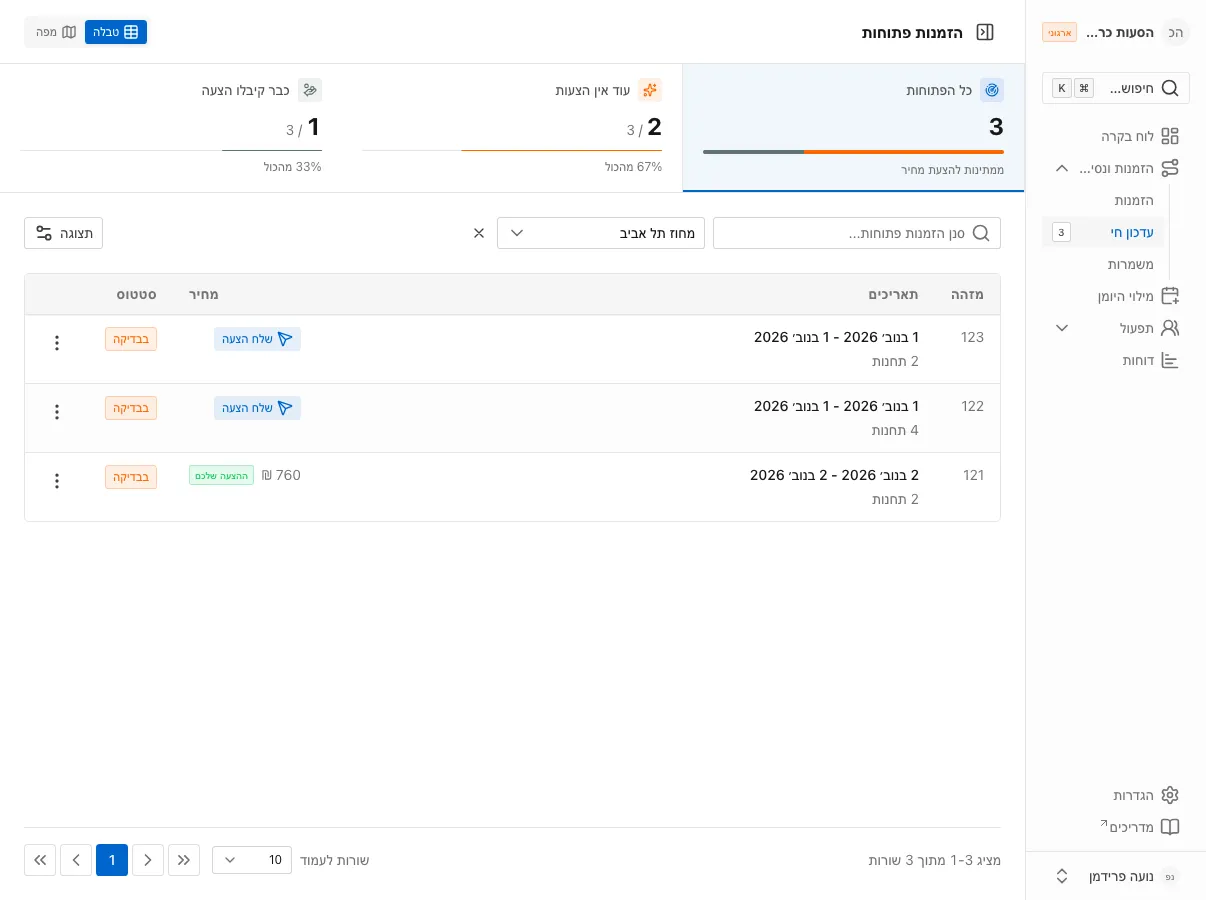Image resolution: width=1206 pixels, height=900 pixels.
Task: Open the rows-per-page dropdown showing 10
Action: (252, 860)
